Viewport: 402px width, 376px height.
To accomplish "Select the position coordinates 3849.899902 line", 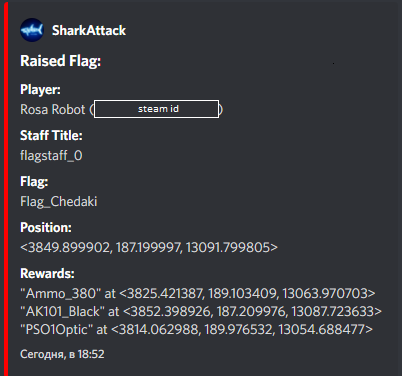I will click(x=149, y=248).
